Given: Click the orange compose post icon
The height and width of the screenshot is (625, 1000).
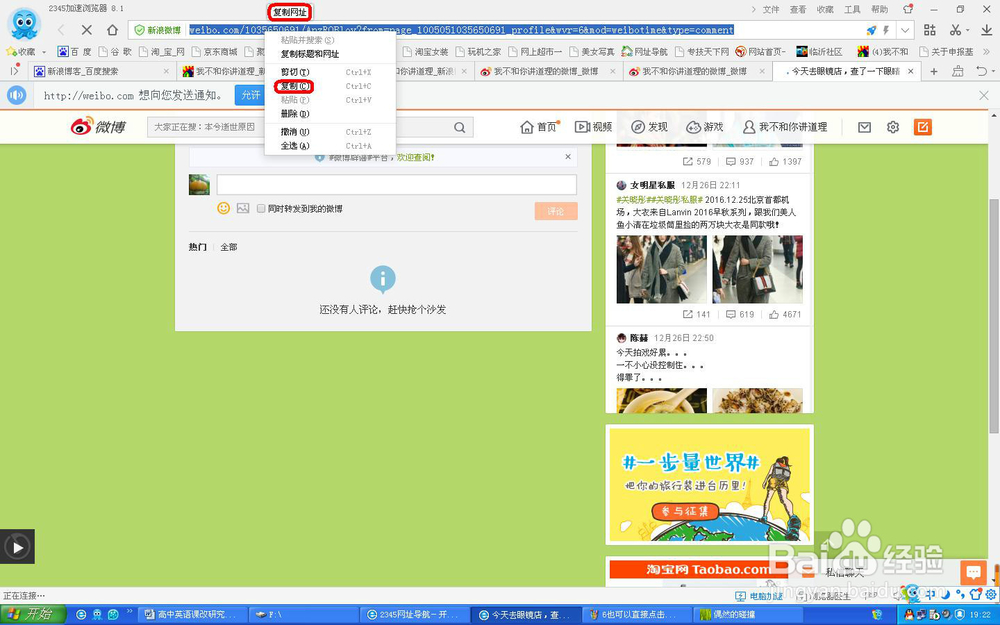Looking at the screenshot, I should pyautogui.click(x=923, y=127).
